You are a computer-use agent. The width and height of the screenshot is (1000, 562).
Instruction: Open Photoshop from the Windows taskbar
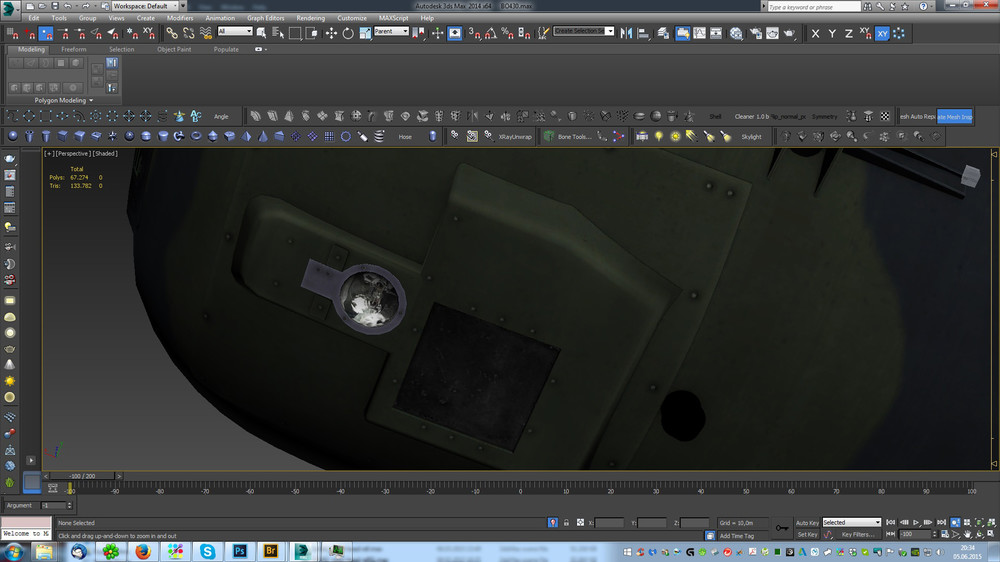click(x=241, y=551)
